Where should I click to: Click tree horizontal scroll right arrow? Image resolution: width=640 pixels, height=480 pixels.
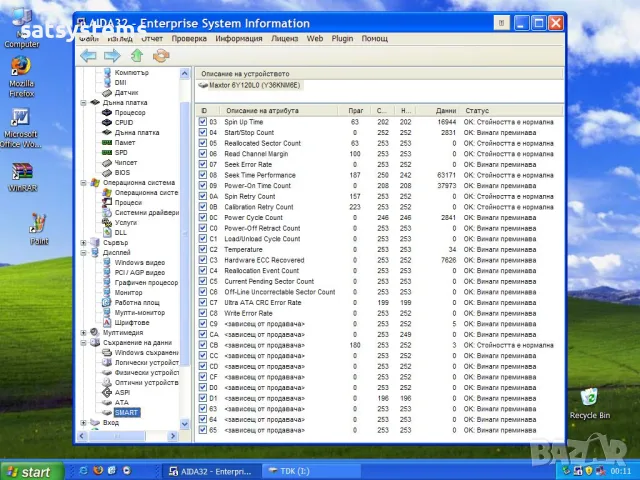[x=173, y=436]
